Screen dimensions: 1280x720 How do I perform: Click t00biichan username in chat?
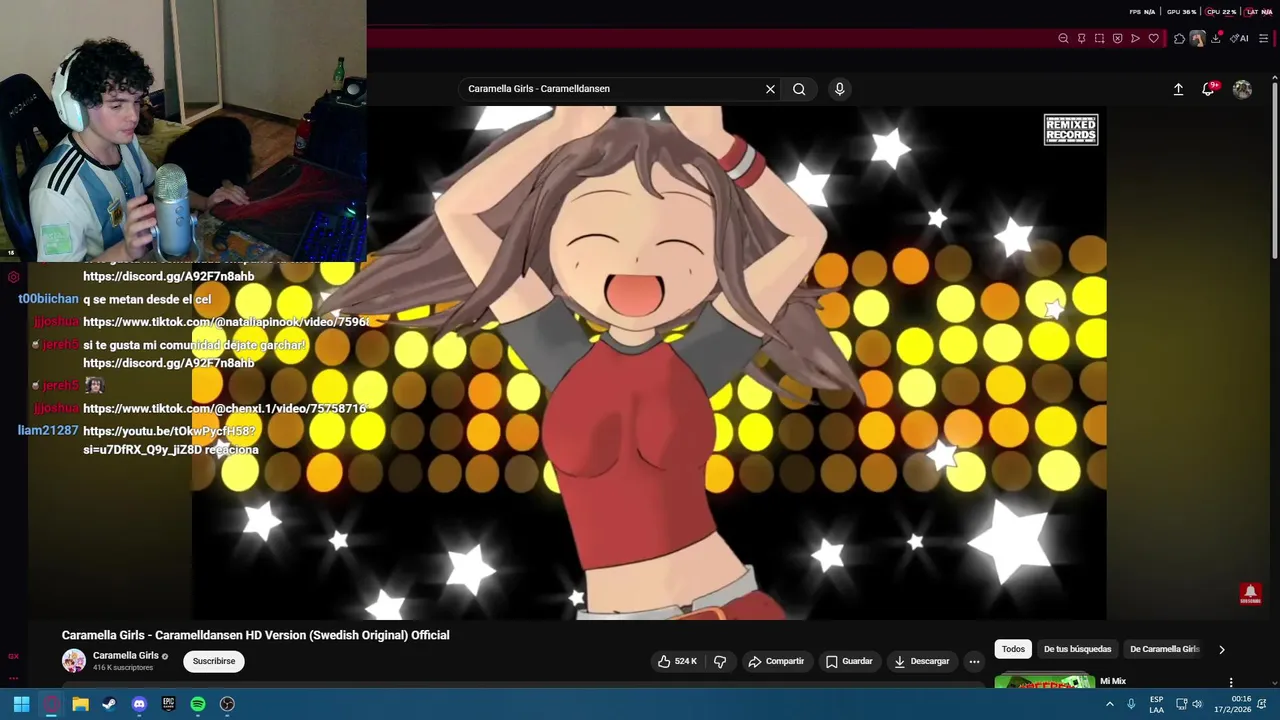coord(48,299)
